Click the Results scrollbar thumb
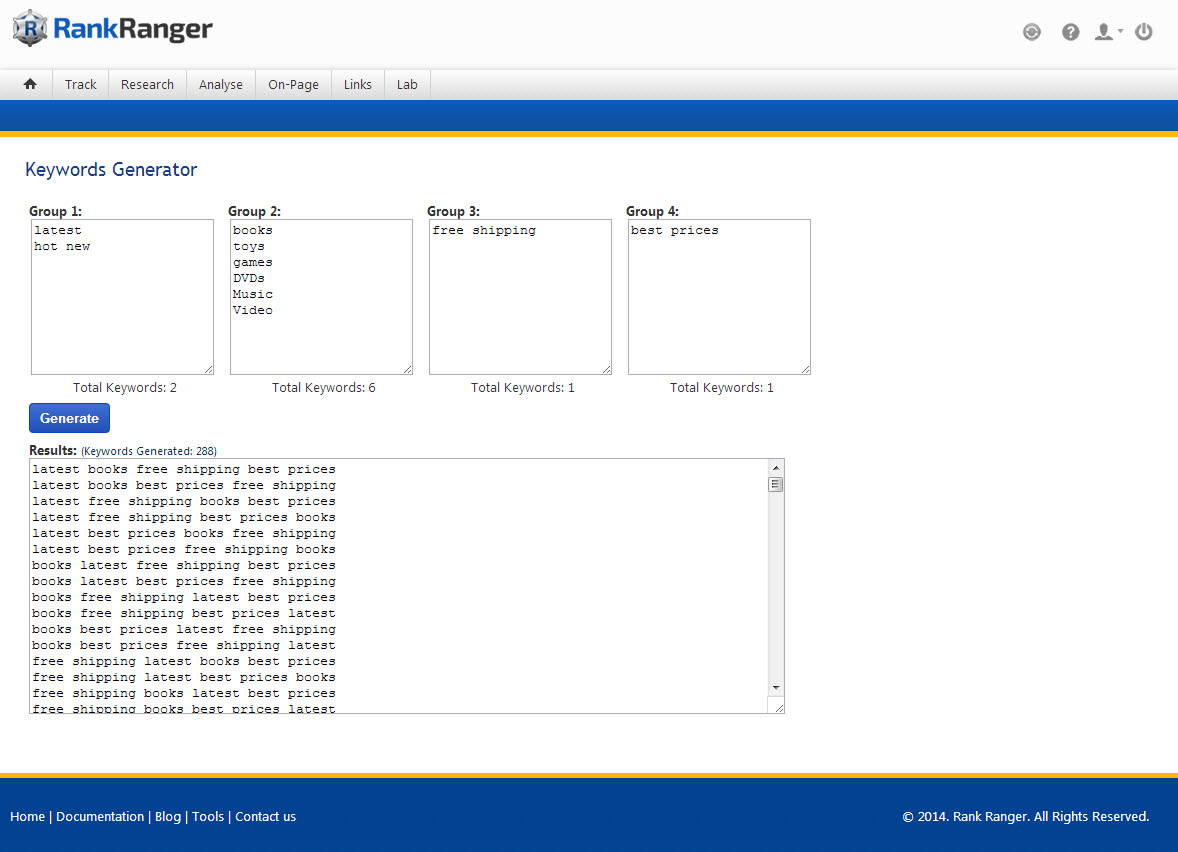Viewport: 1178px width, 852px height. click(776, 485)
